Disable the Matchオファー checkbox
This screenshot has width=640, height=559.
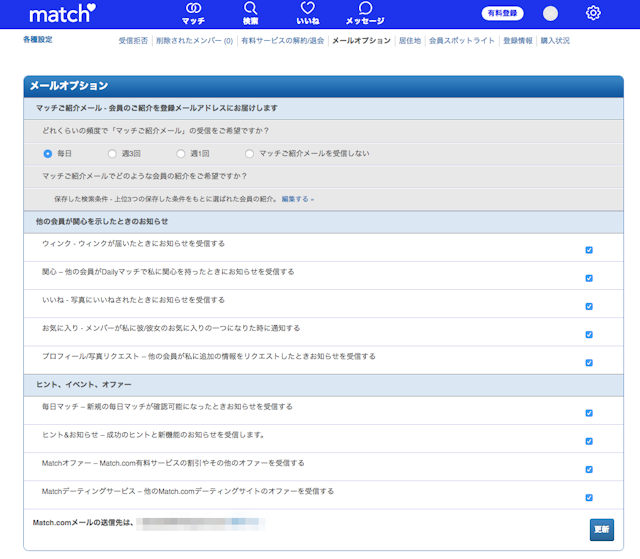coord(589,469)
